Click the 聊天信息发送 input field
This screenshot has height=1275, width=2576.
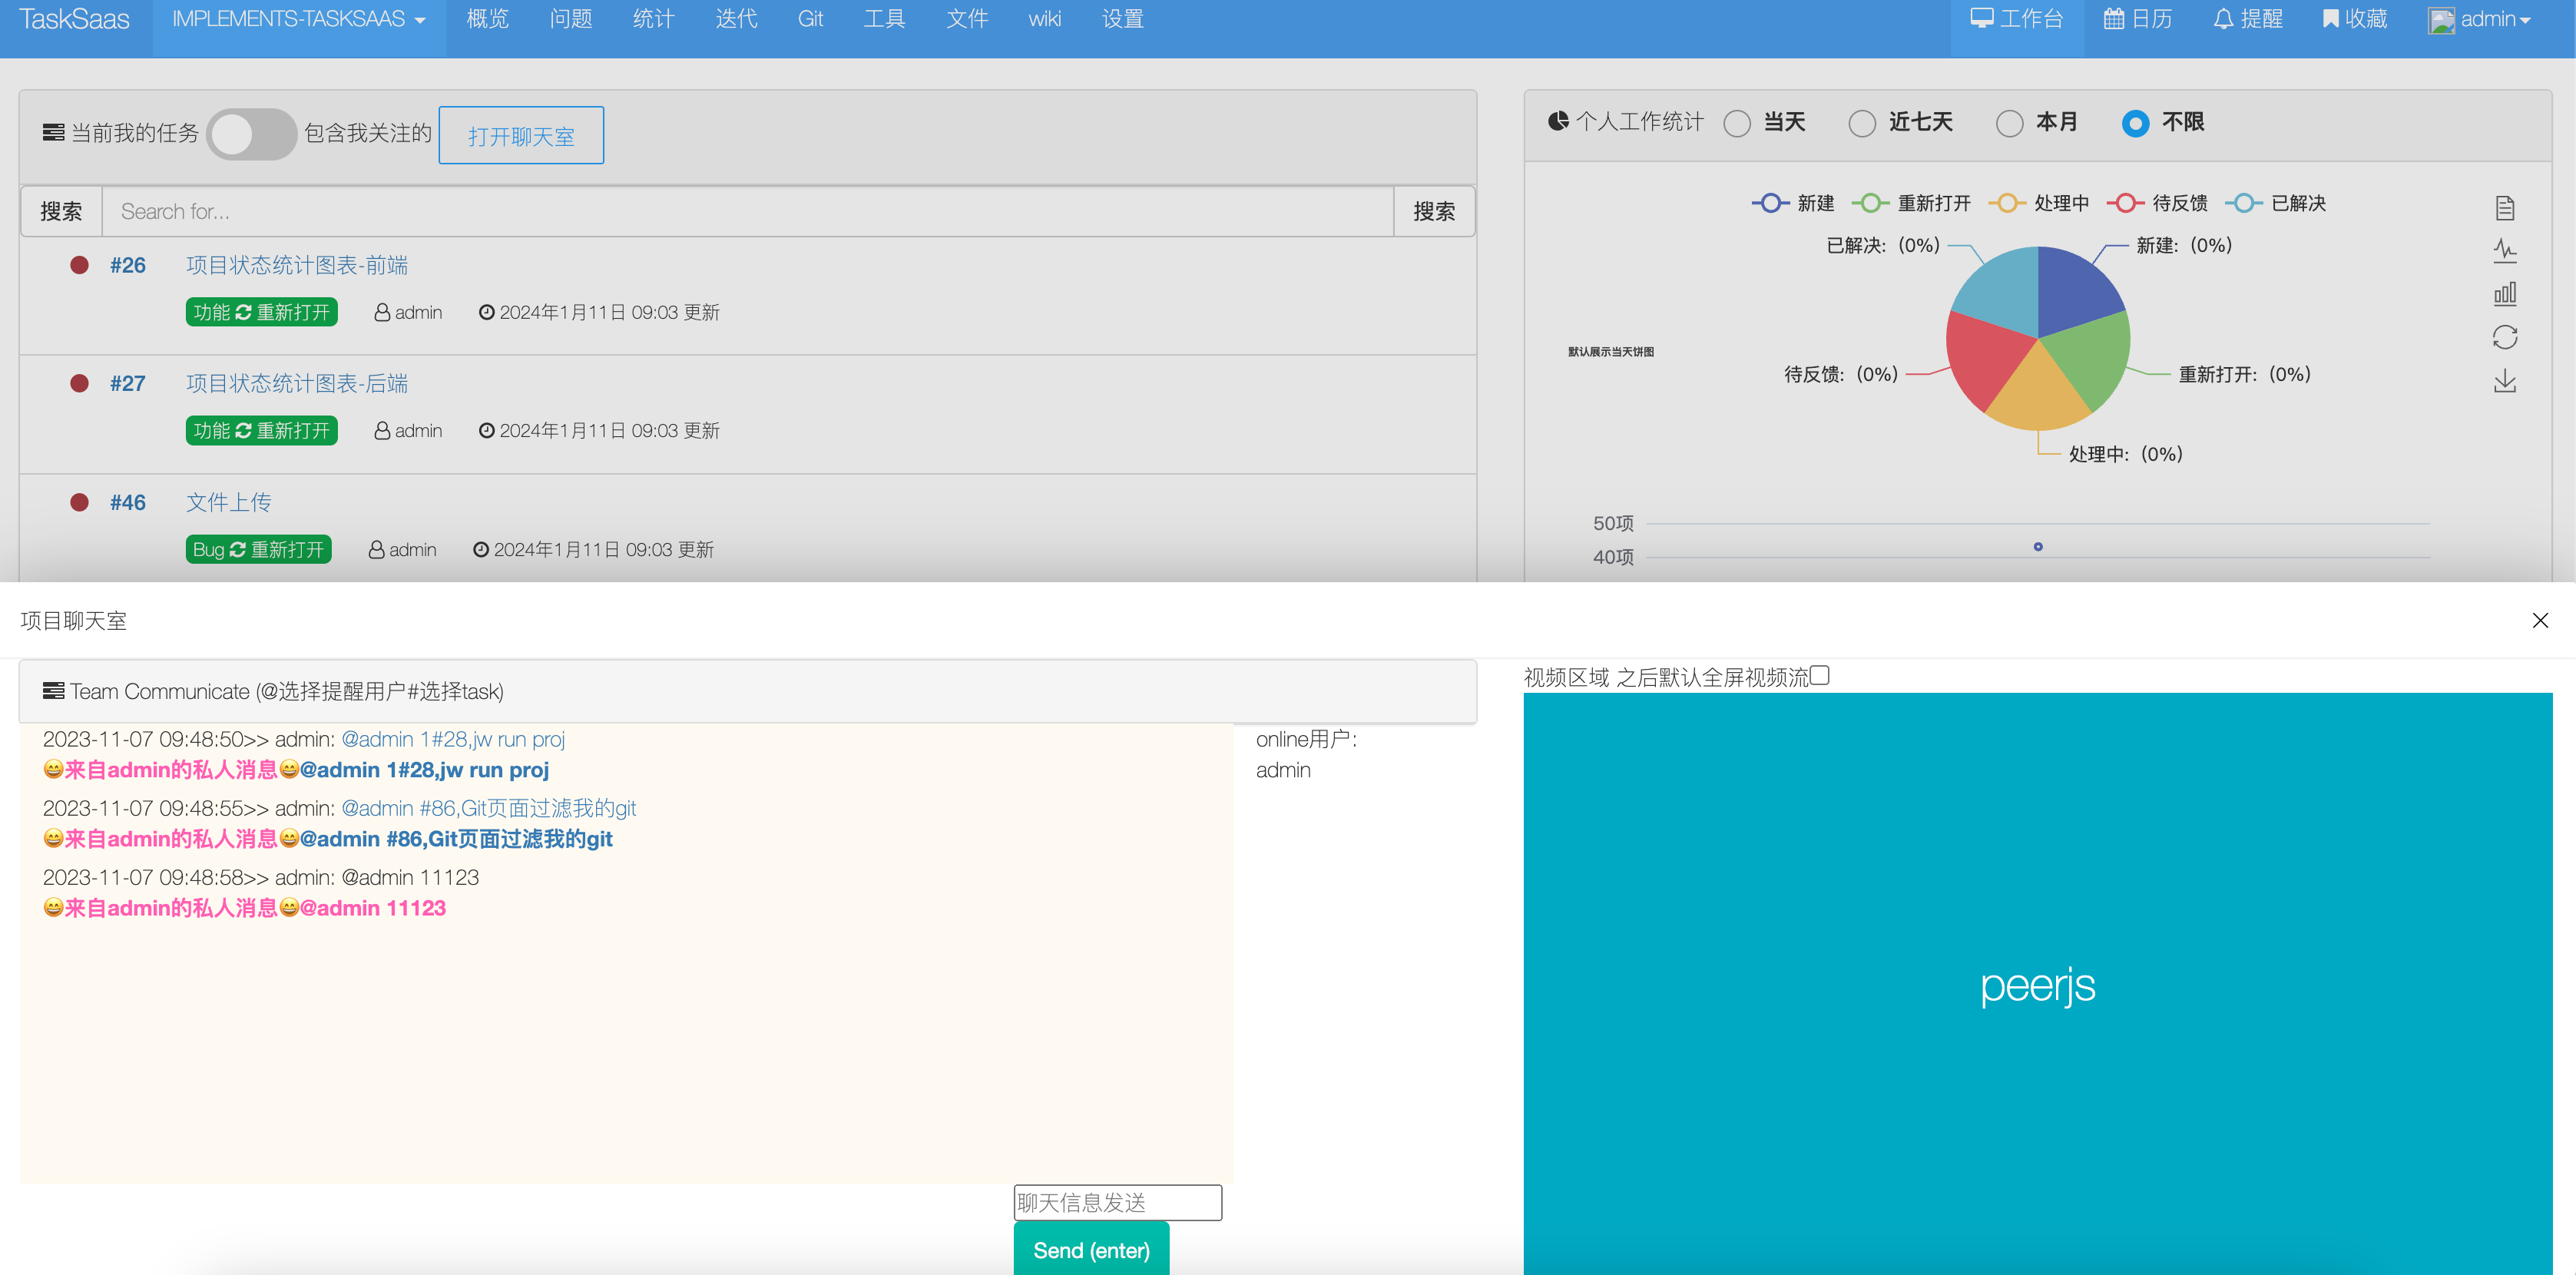[1117, 1202]
